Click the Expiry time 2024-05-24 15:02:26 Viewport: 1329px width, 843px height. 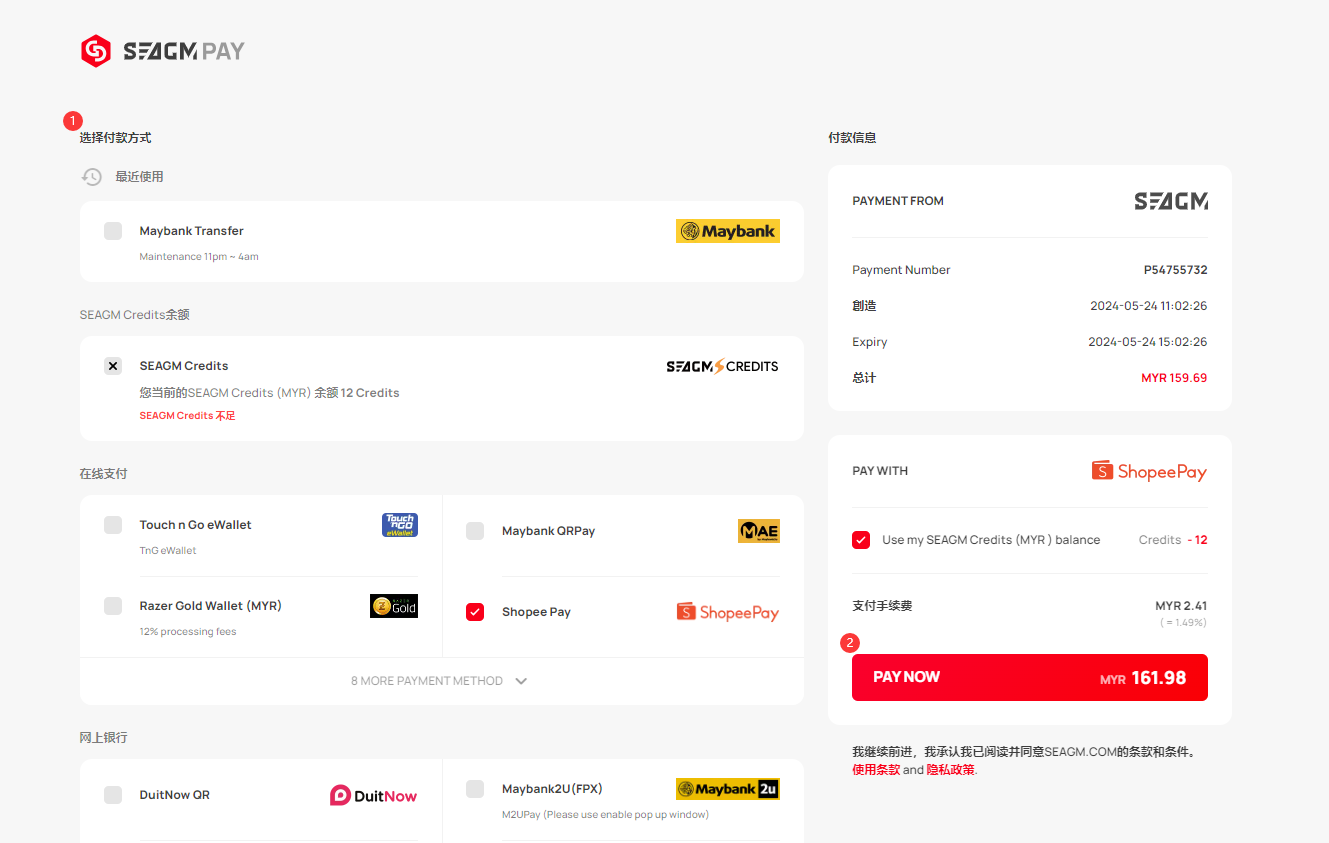pyautogui.click(x=1148, y=342)
